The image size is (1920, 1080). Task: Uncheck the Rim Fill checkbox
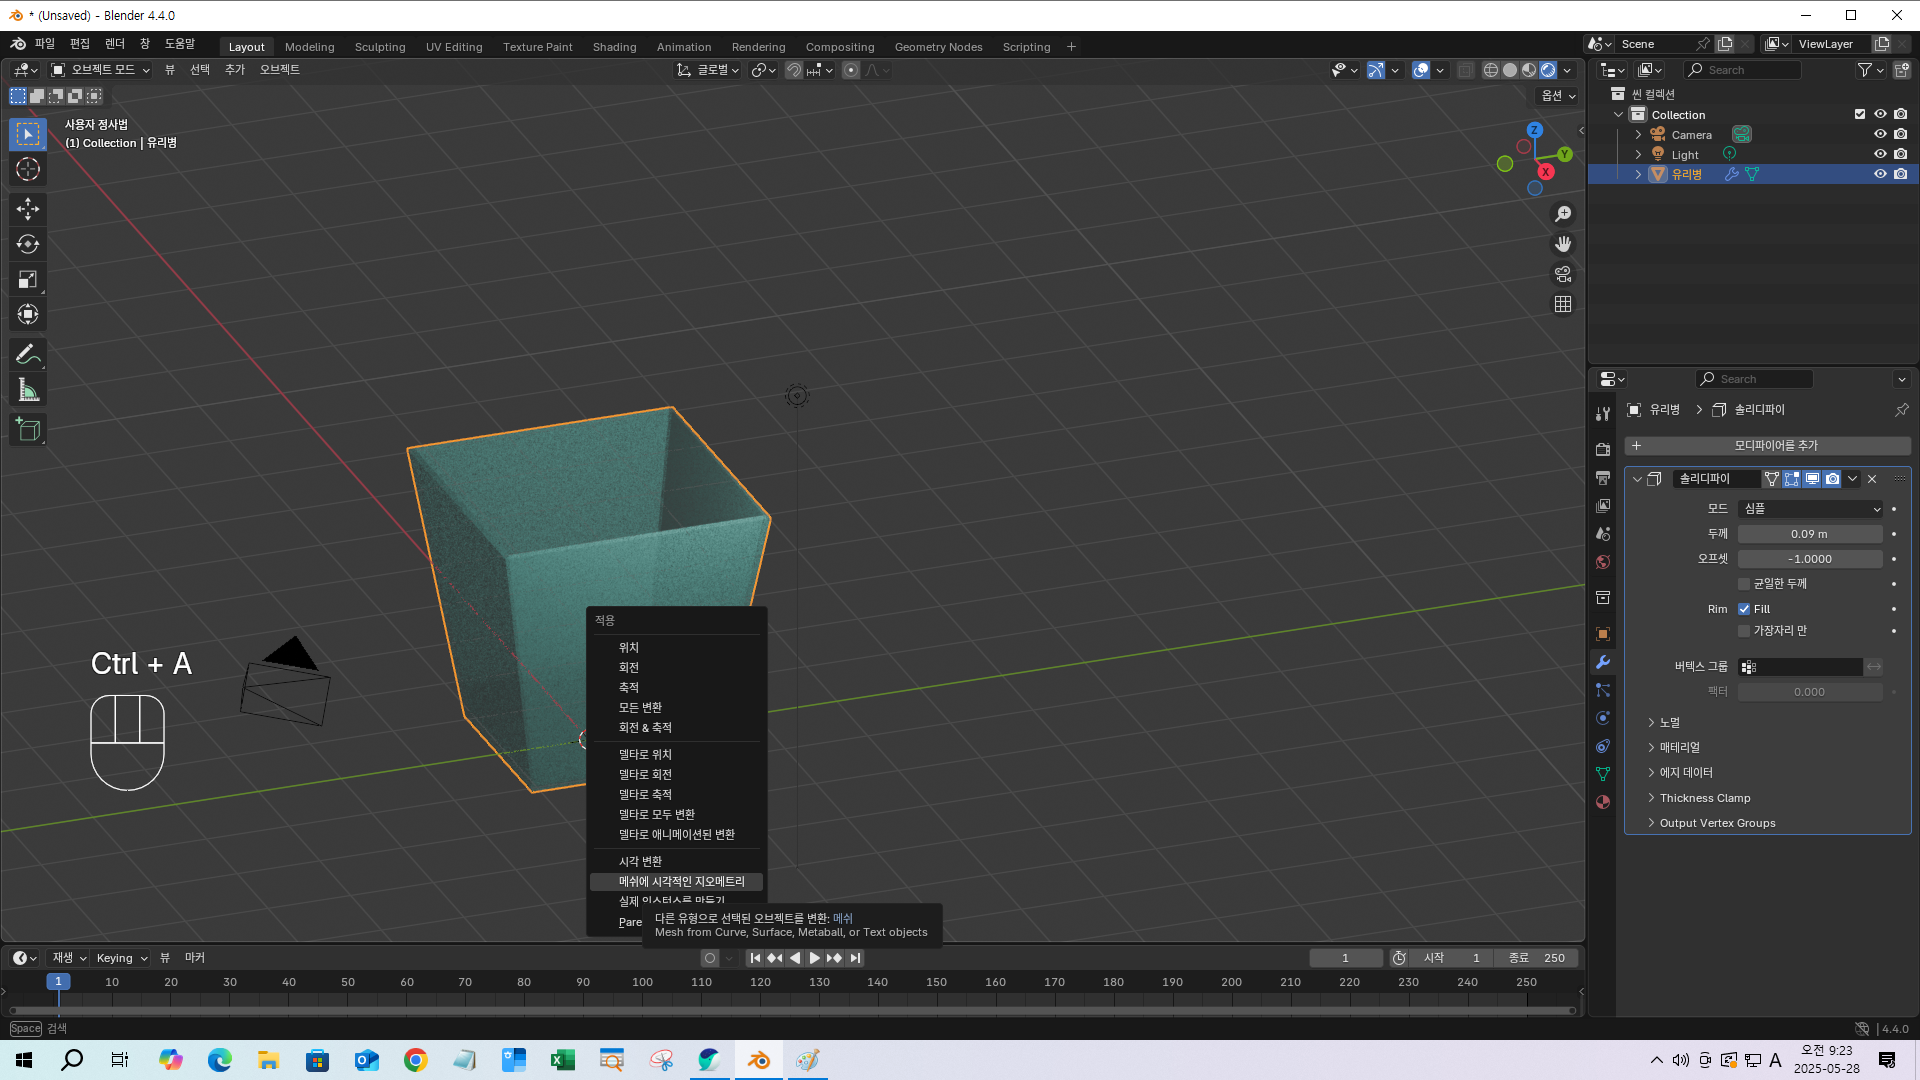(x=1744, y=609)
